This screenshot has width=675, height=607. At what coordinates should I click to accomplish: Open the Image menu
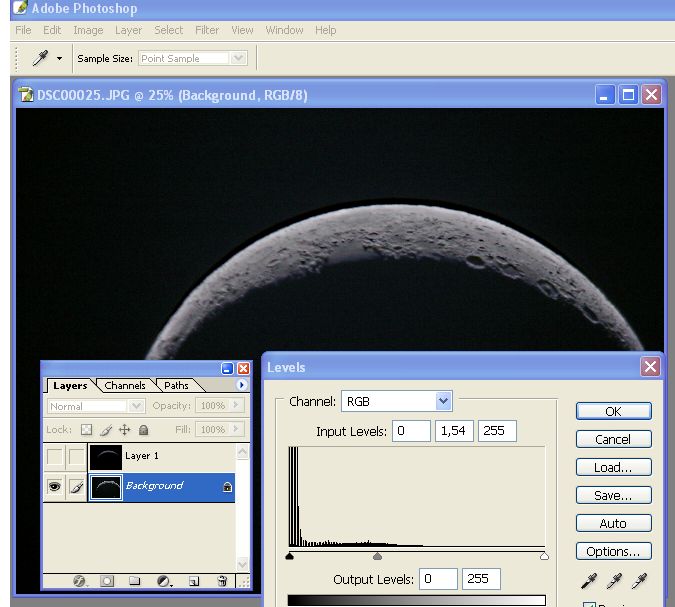pyautogui.click(x=88, y=30)
